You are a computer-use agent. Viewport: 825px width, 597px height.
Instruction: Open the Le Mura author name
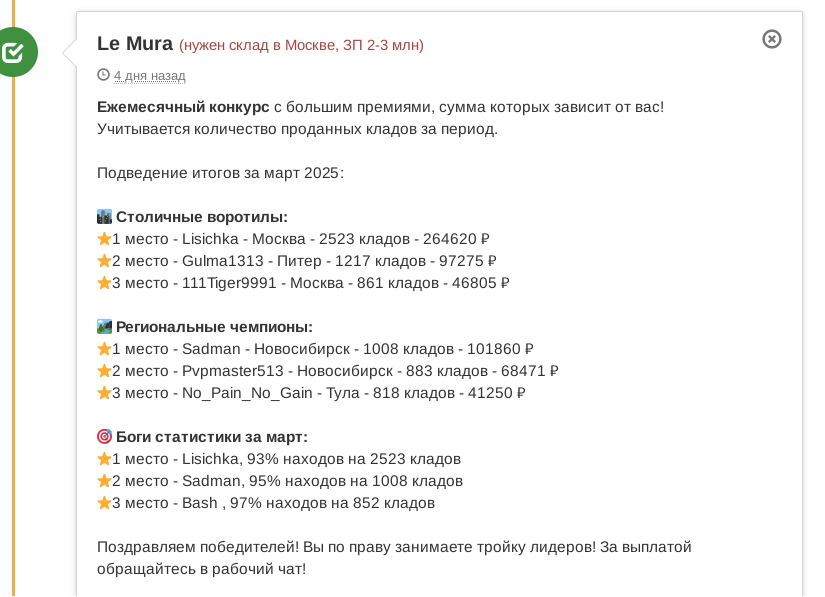(x=134, y=44)
